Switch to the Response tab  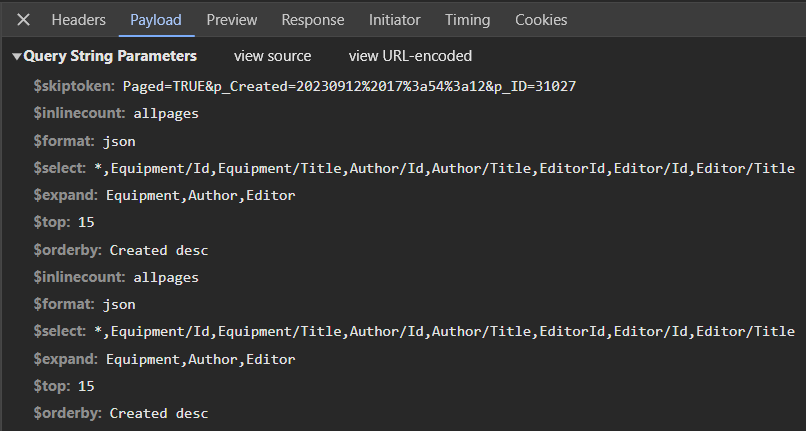click(312, 20)
